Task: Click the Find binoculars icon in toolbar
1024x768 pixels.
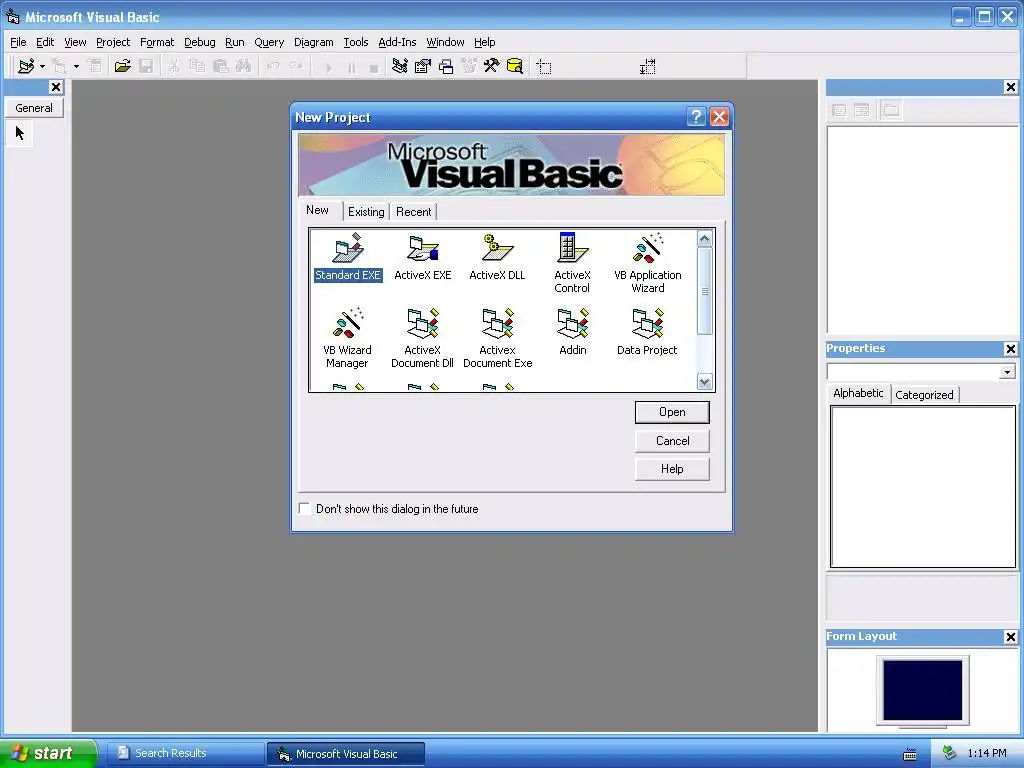Action: pyautogui.click(x=243, y=66)
